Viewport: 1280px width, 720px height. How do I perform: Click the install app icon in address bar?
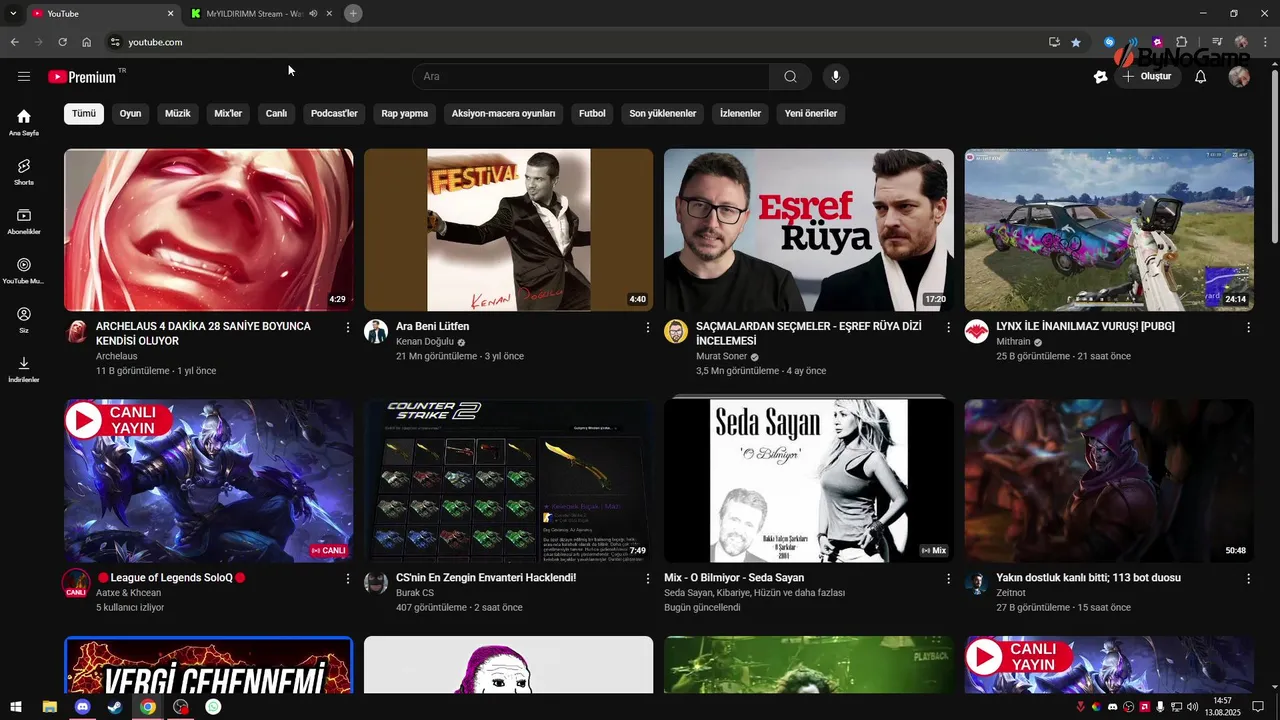point(1054,42)
